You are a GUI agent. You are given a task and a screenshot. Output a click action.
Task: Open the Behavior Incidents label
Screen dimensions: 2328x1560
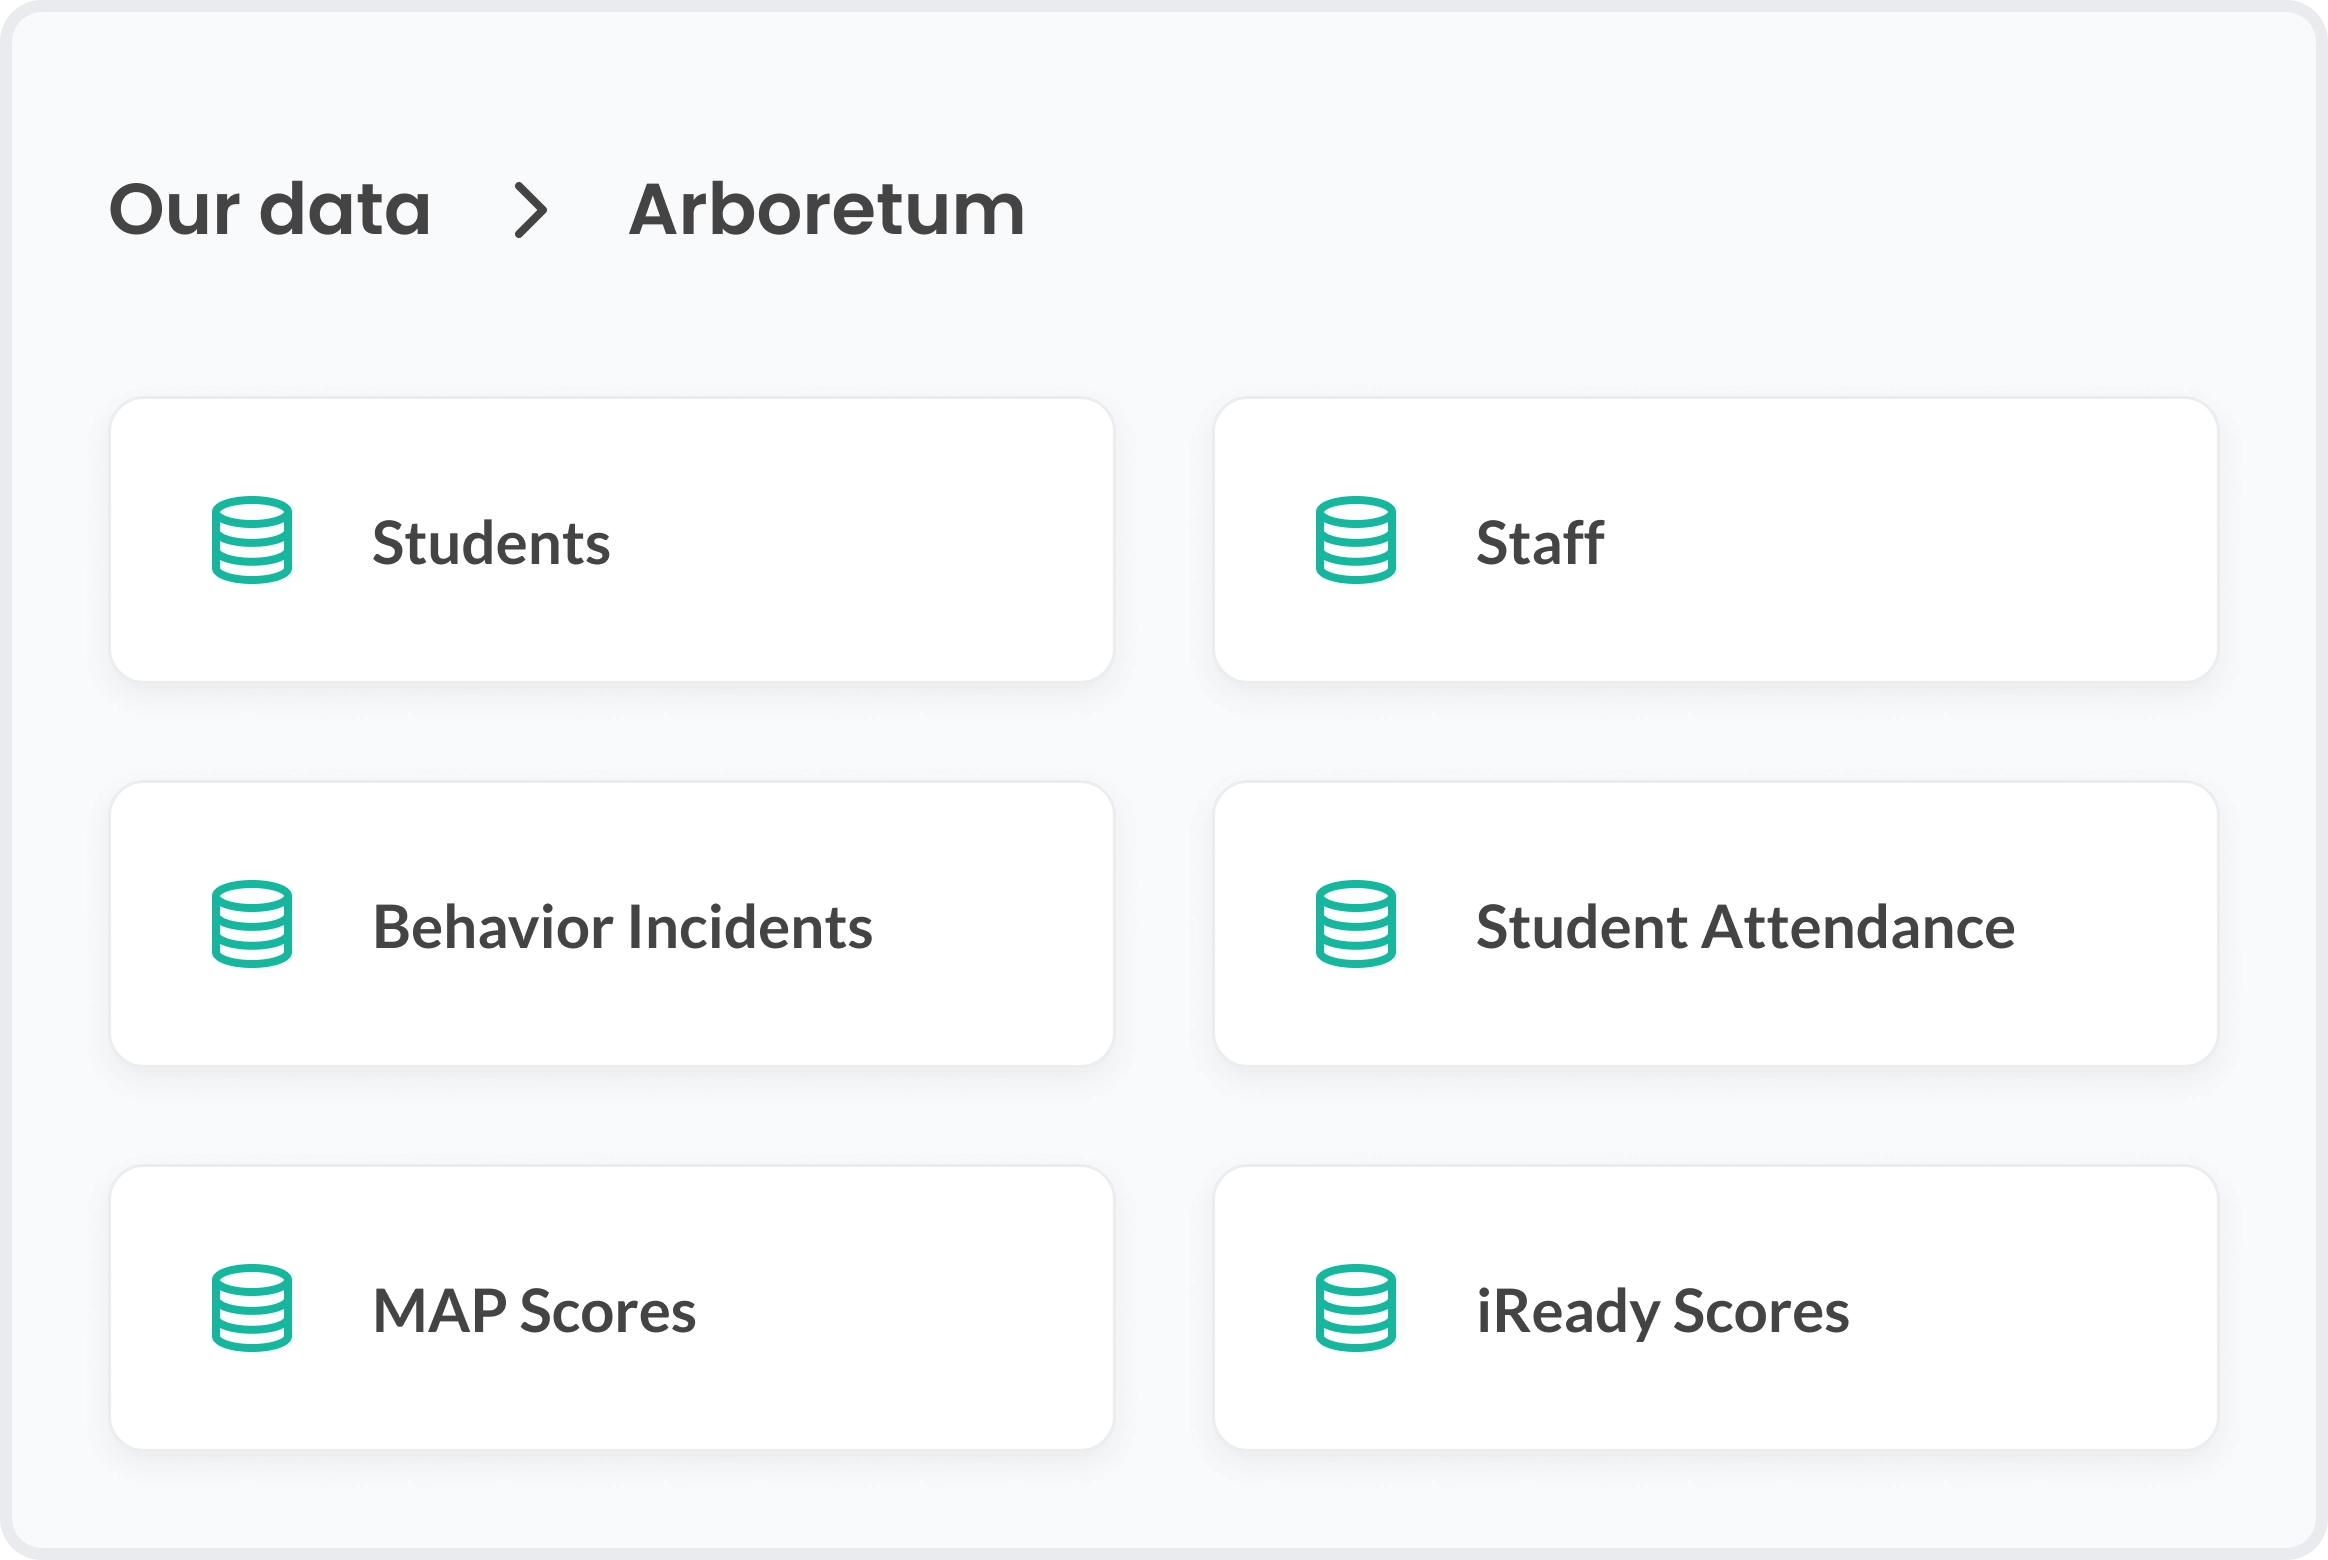(623, 927)
